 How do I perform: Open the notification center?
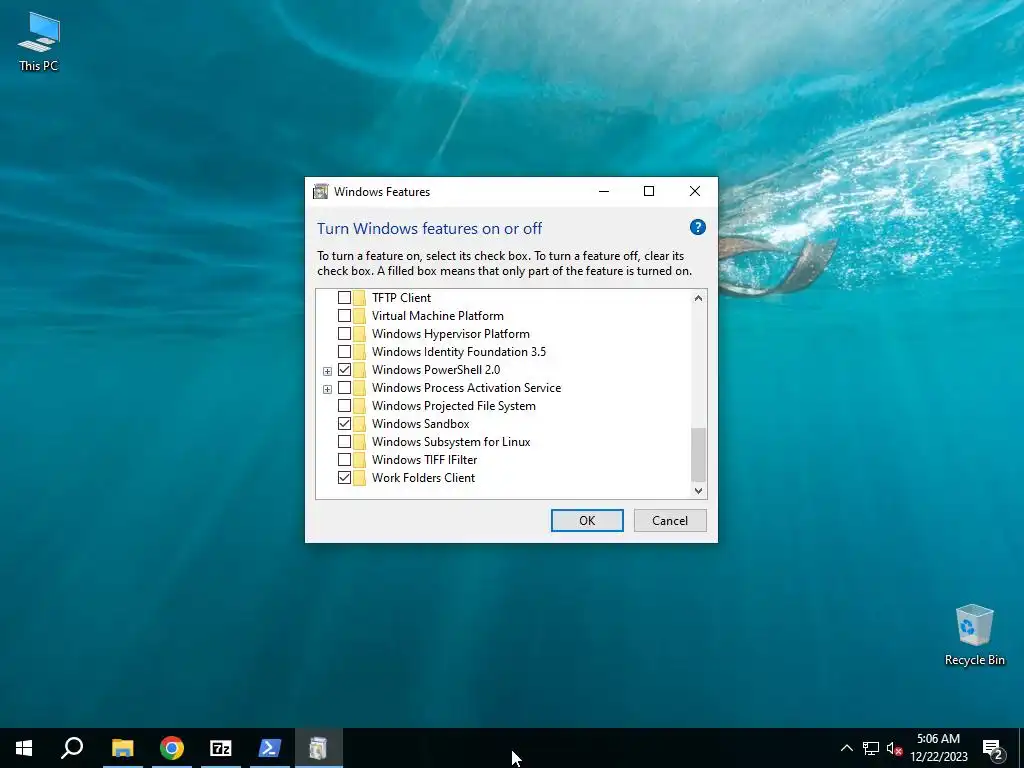tap(993, 748)
